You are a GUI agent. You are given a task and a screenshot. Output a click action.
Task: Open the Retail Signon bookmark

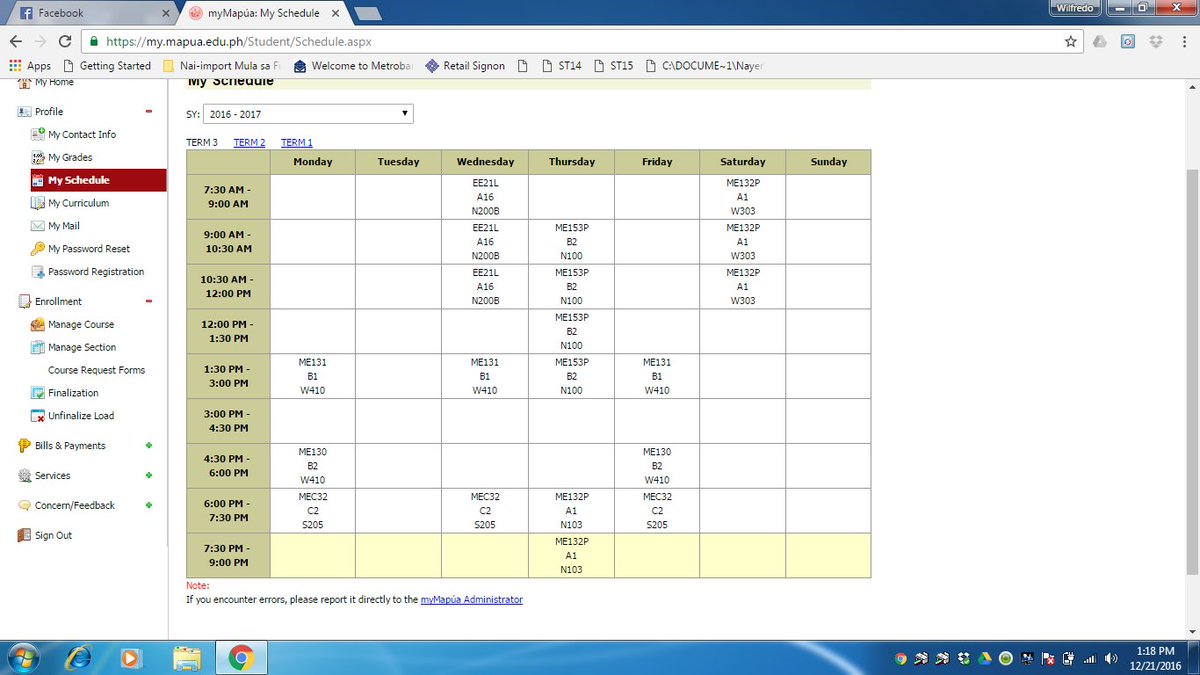tap(465, 66)
